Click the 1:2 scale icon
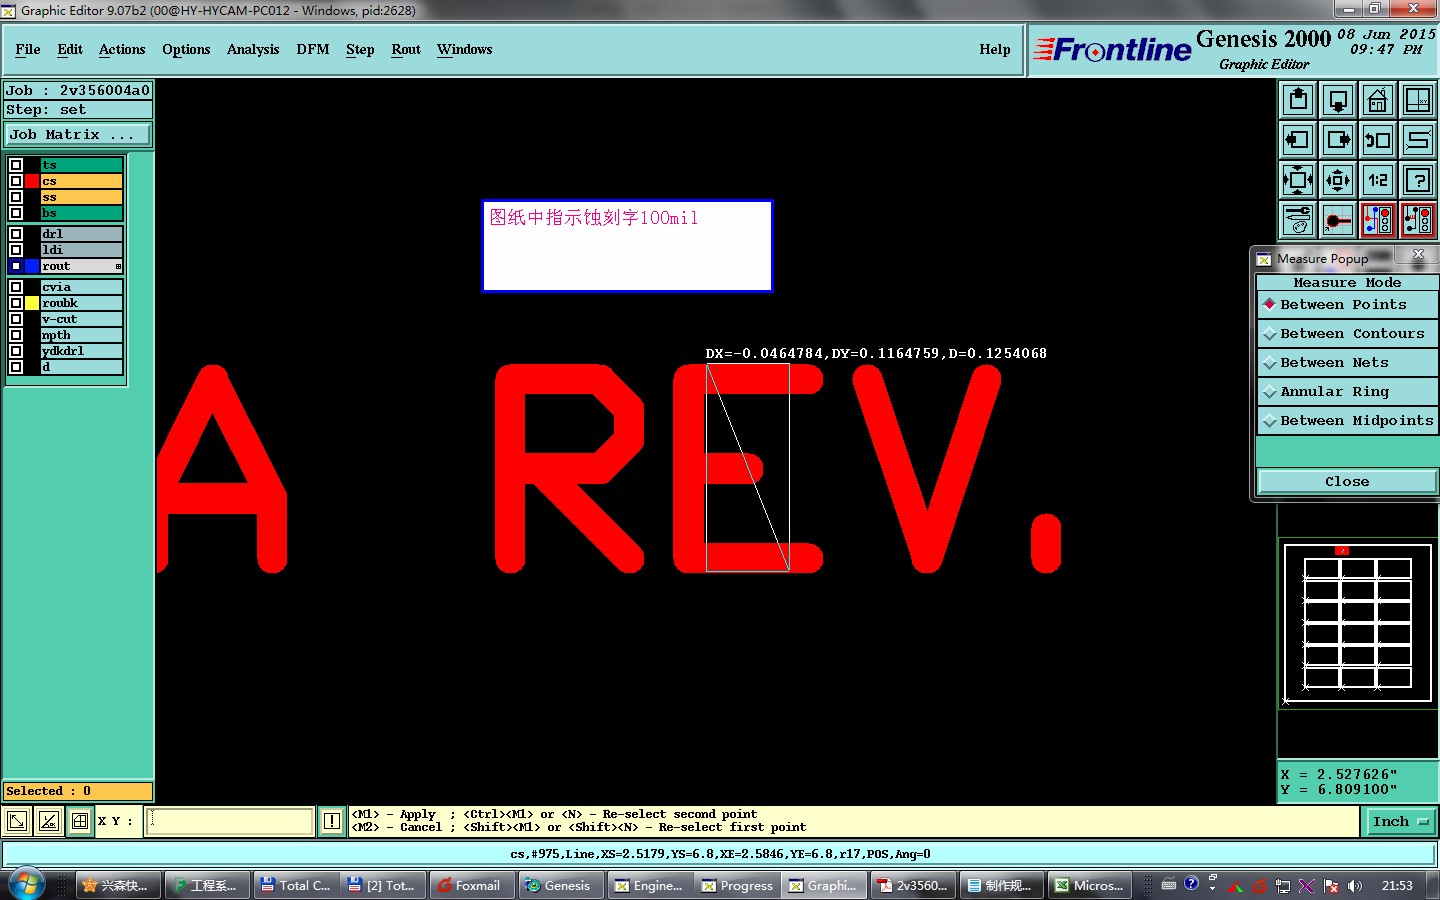1440x900 pixels. [1378, 180]
